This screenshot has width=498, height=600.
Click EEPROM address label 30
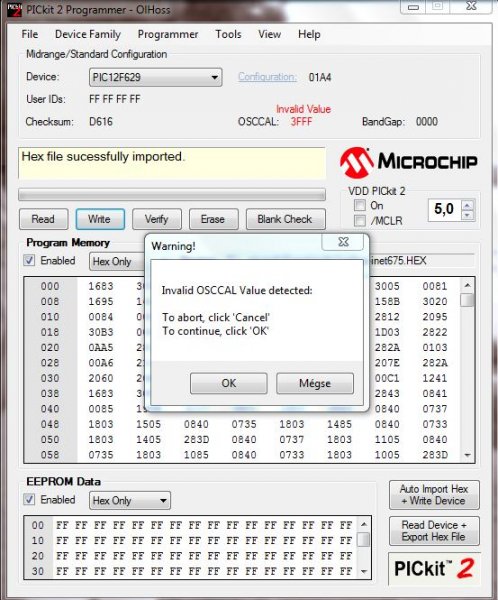(x=38, y=571)
